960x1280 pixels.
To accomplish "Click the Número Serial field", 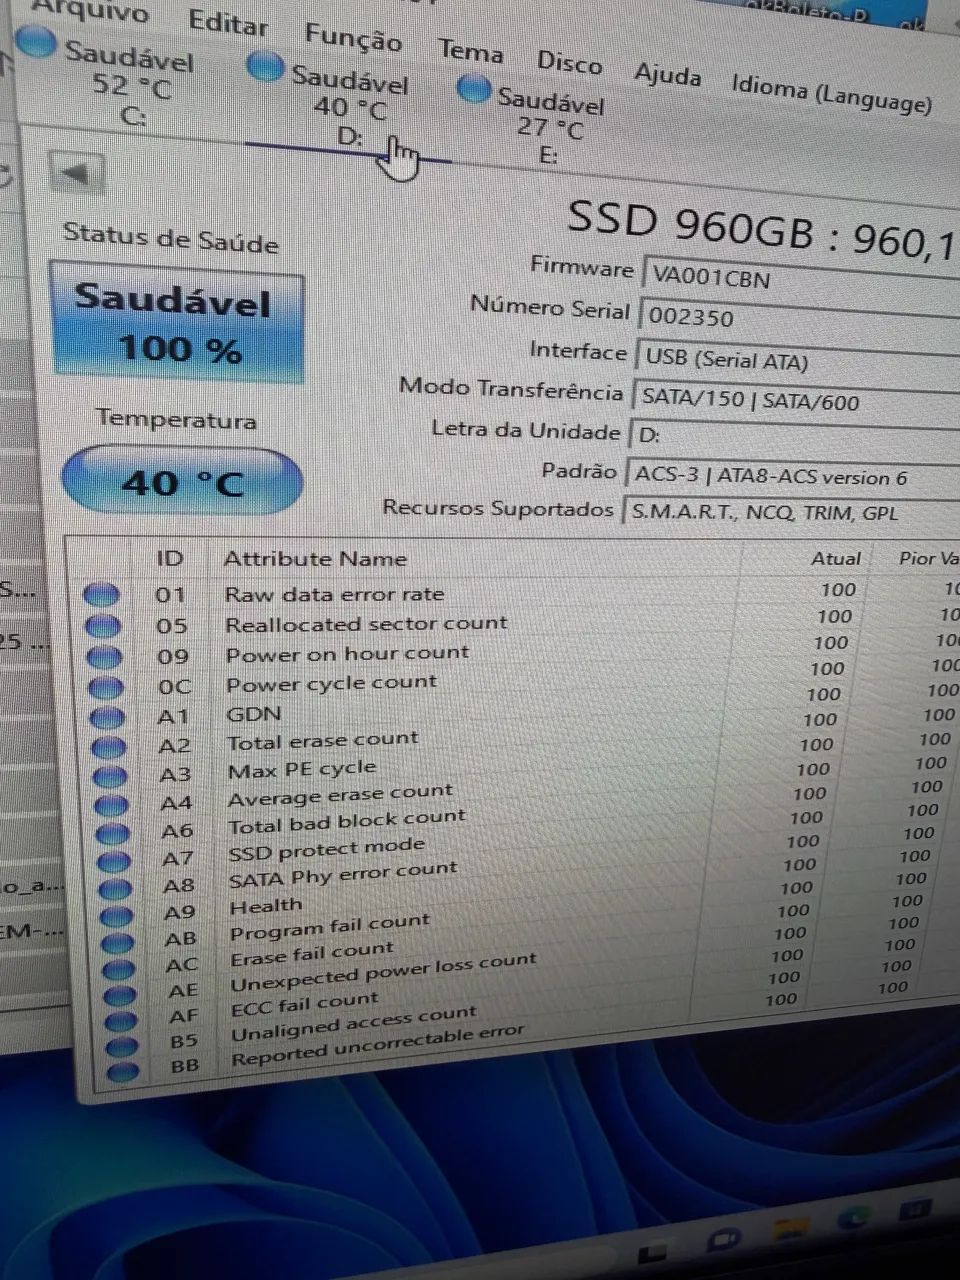I will pos(798,319).
